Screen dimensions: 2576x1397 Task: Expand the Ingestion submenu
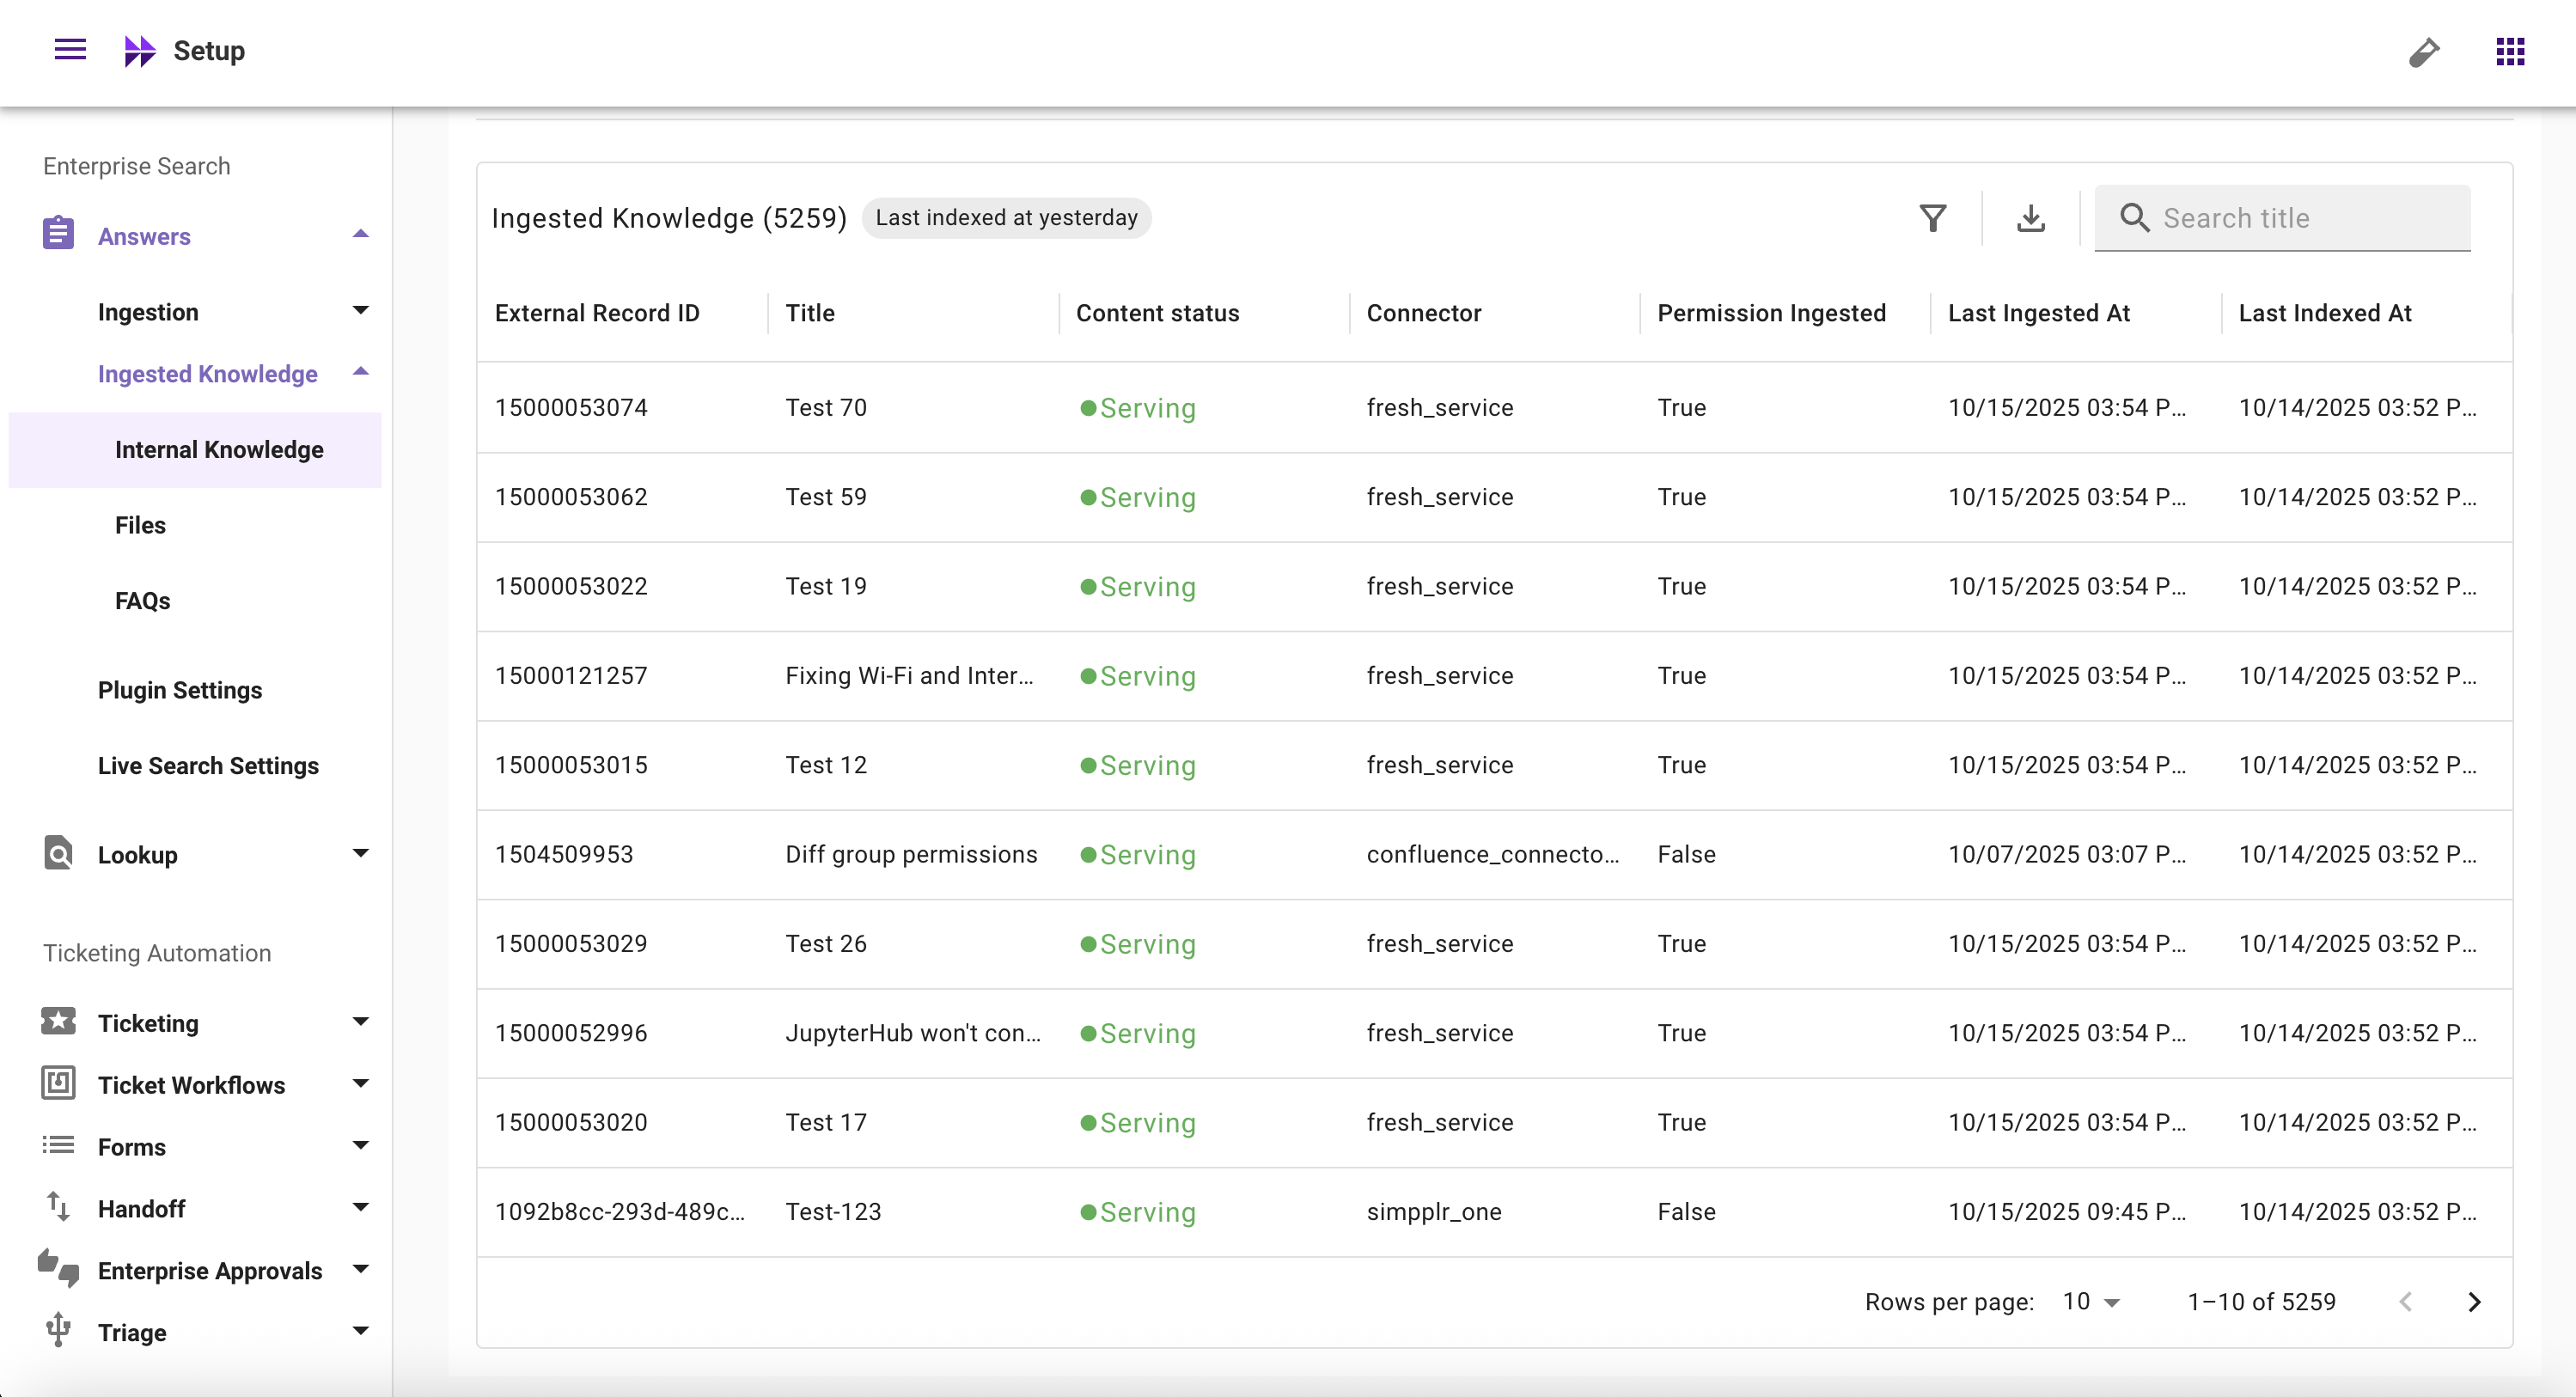361,311
